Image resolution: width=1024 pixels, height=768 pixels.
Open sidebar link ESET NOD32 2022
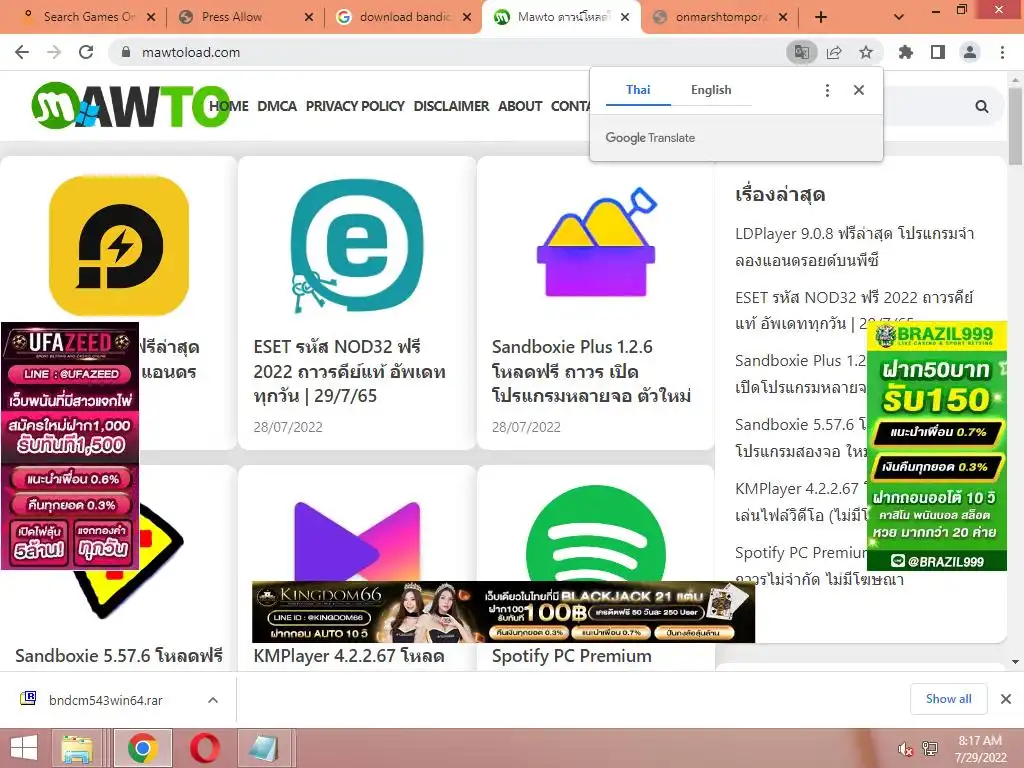(854, 310)
